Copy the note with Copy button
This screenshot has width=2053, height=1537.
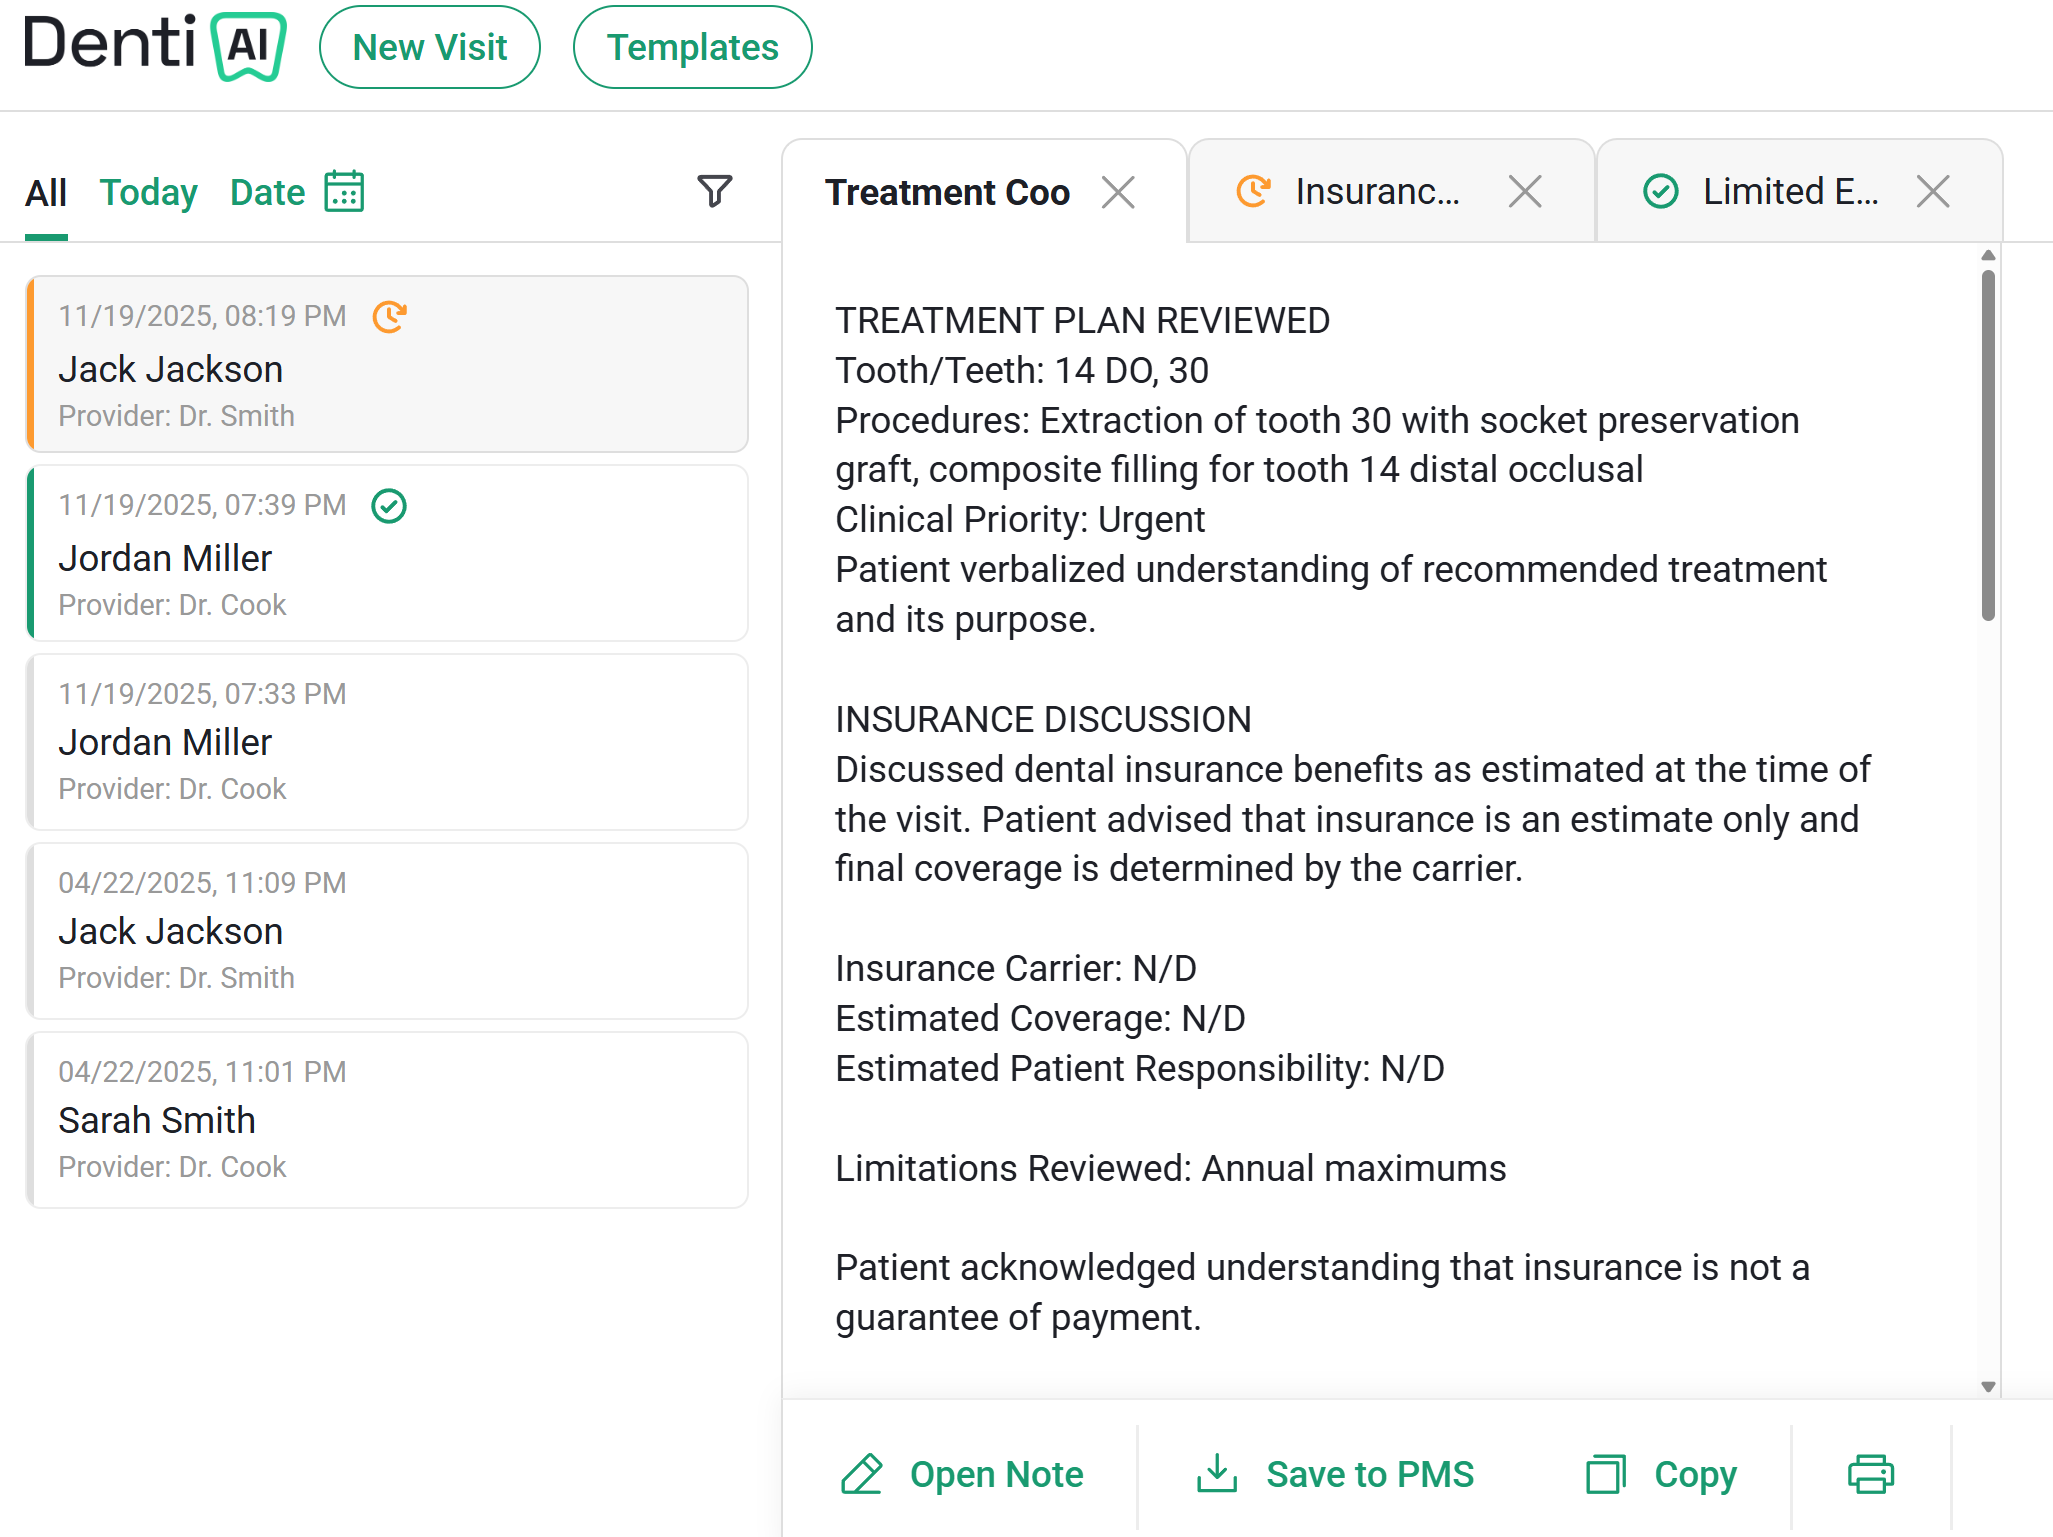(1661, 1474)
